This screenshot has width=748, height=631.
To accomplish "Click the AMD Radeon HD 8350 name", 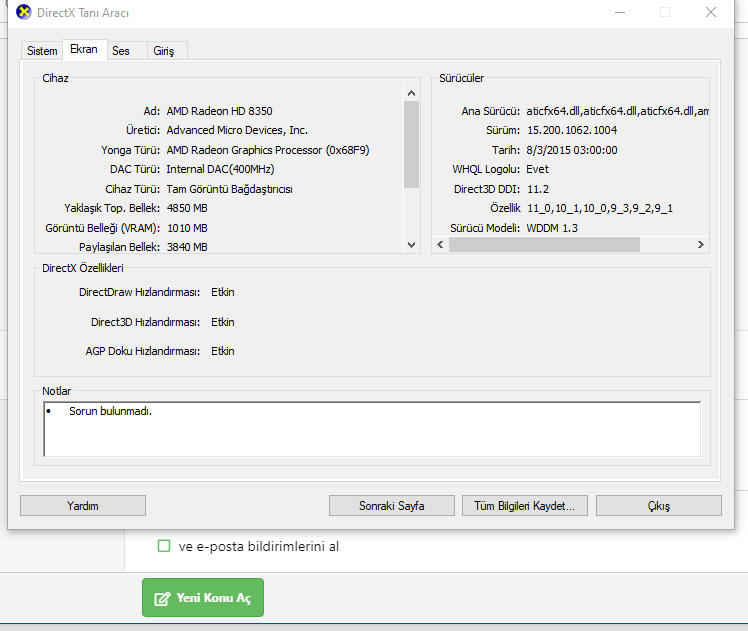I will (x=219, y=111).
